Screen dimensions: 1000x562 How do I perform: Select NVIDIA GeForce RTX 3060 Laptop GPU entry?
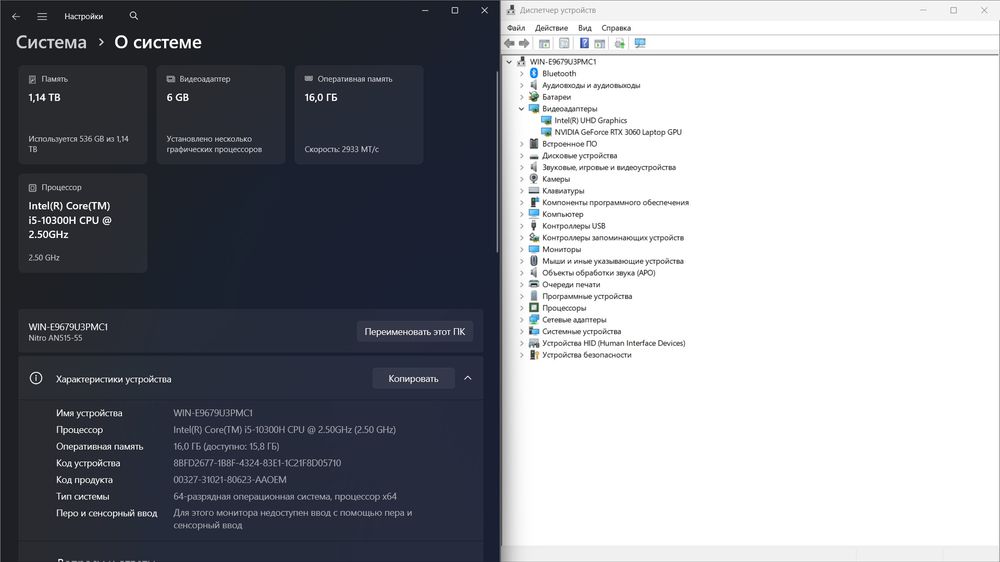[x=618, y=132]
